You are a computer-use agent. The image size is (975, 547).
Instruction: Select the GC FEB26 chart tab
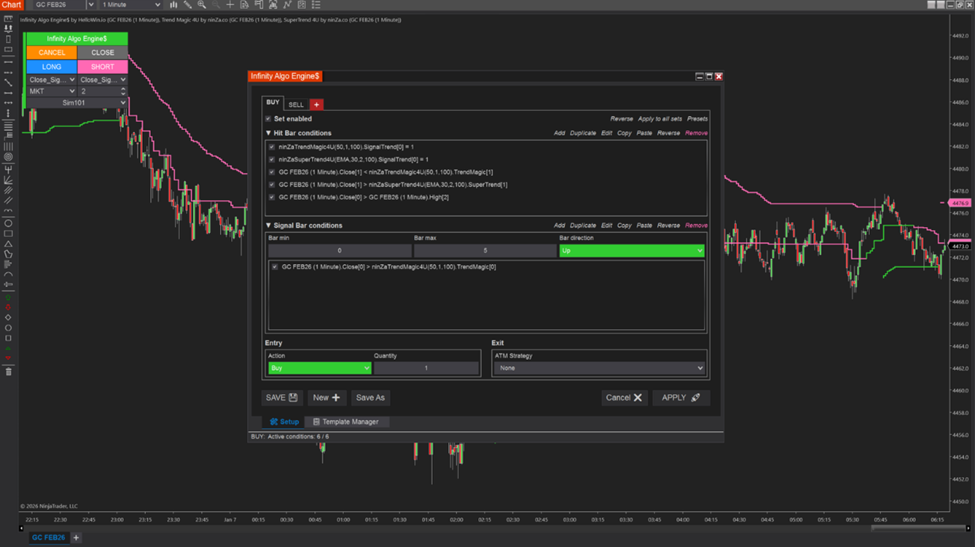49,537
